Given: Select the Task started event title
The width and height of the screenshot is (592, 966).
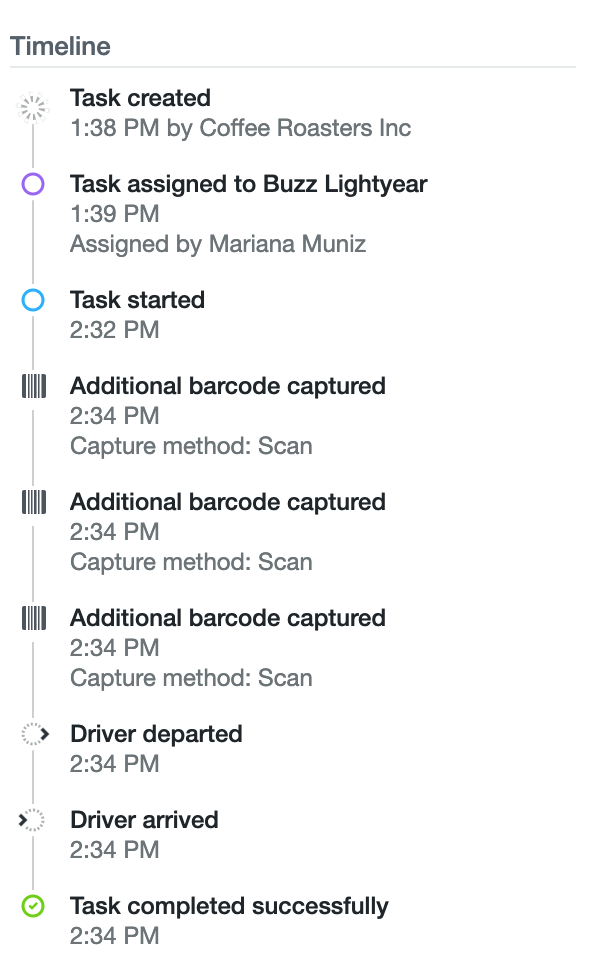Looking at the screenshot, I should click(x=137, y=300).
